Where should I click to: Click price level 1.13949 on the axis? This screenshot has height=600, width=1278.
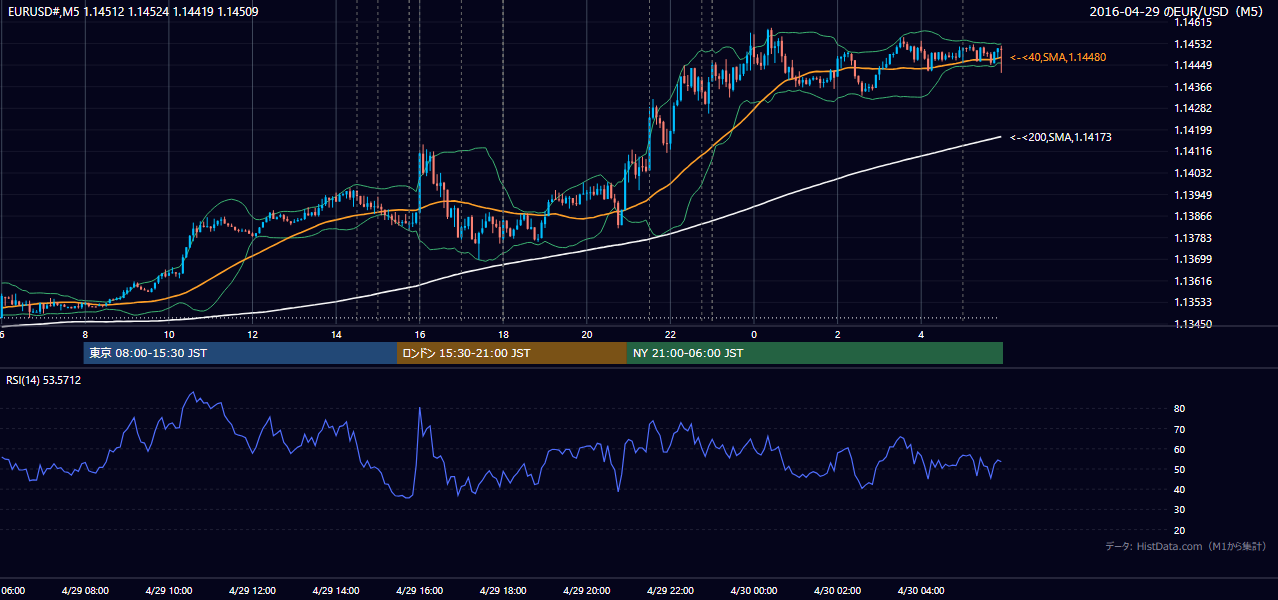1193,195
